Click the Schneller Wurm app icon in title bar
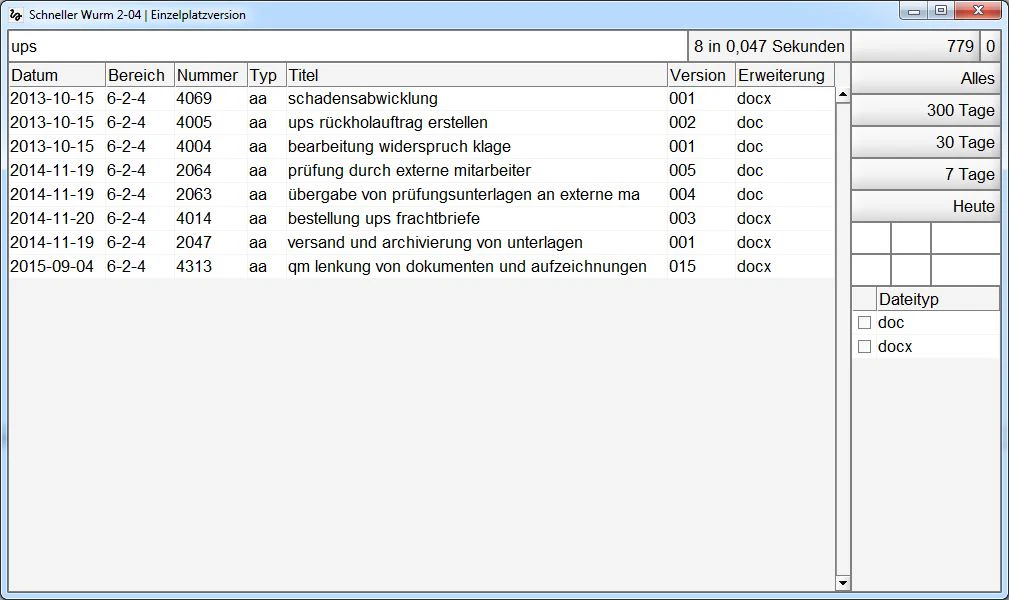1009x600 pixels. 15,15
